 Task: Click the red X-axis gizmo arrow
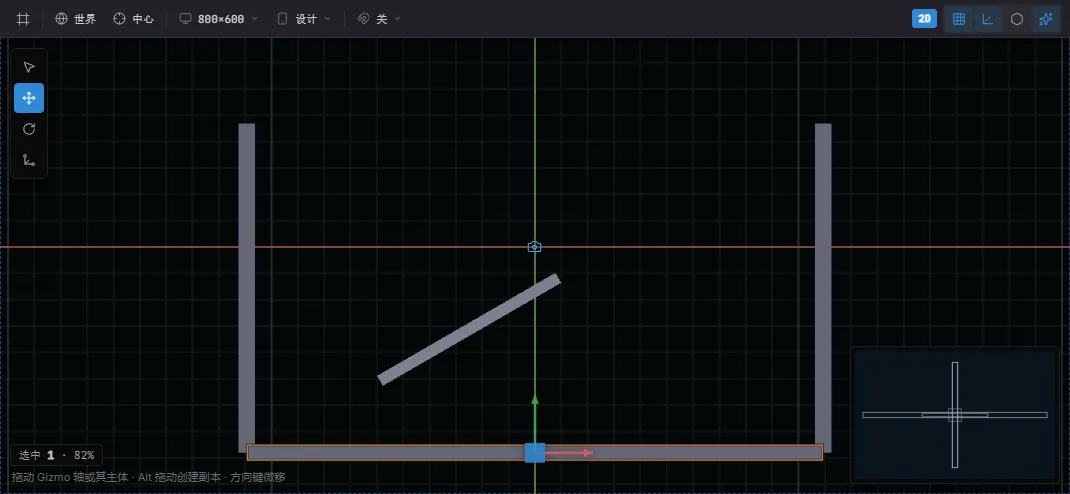(569, 452)
